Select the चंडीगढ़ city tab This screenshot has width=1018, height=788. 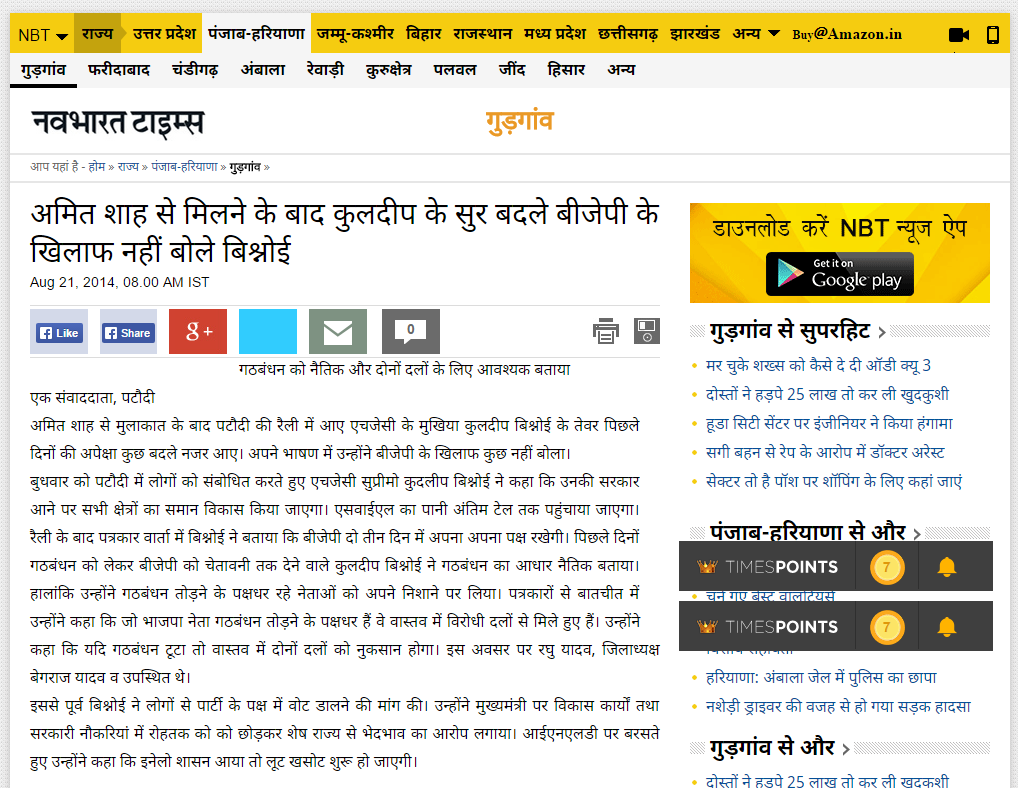195,70
